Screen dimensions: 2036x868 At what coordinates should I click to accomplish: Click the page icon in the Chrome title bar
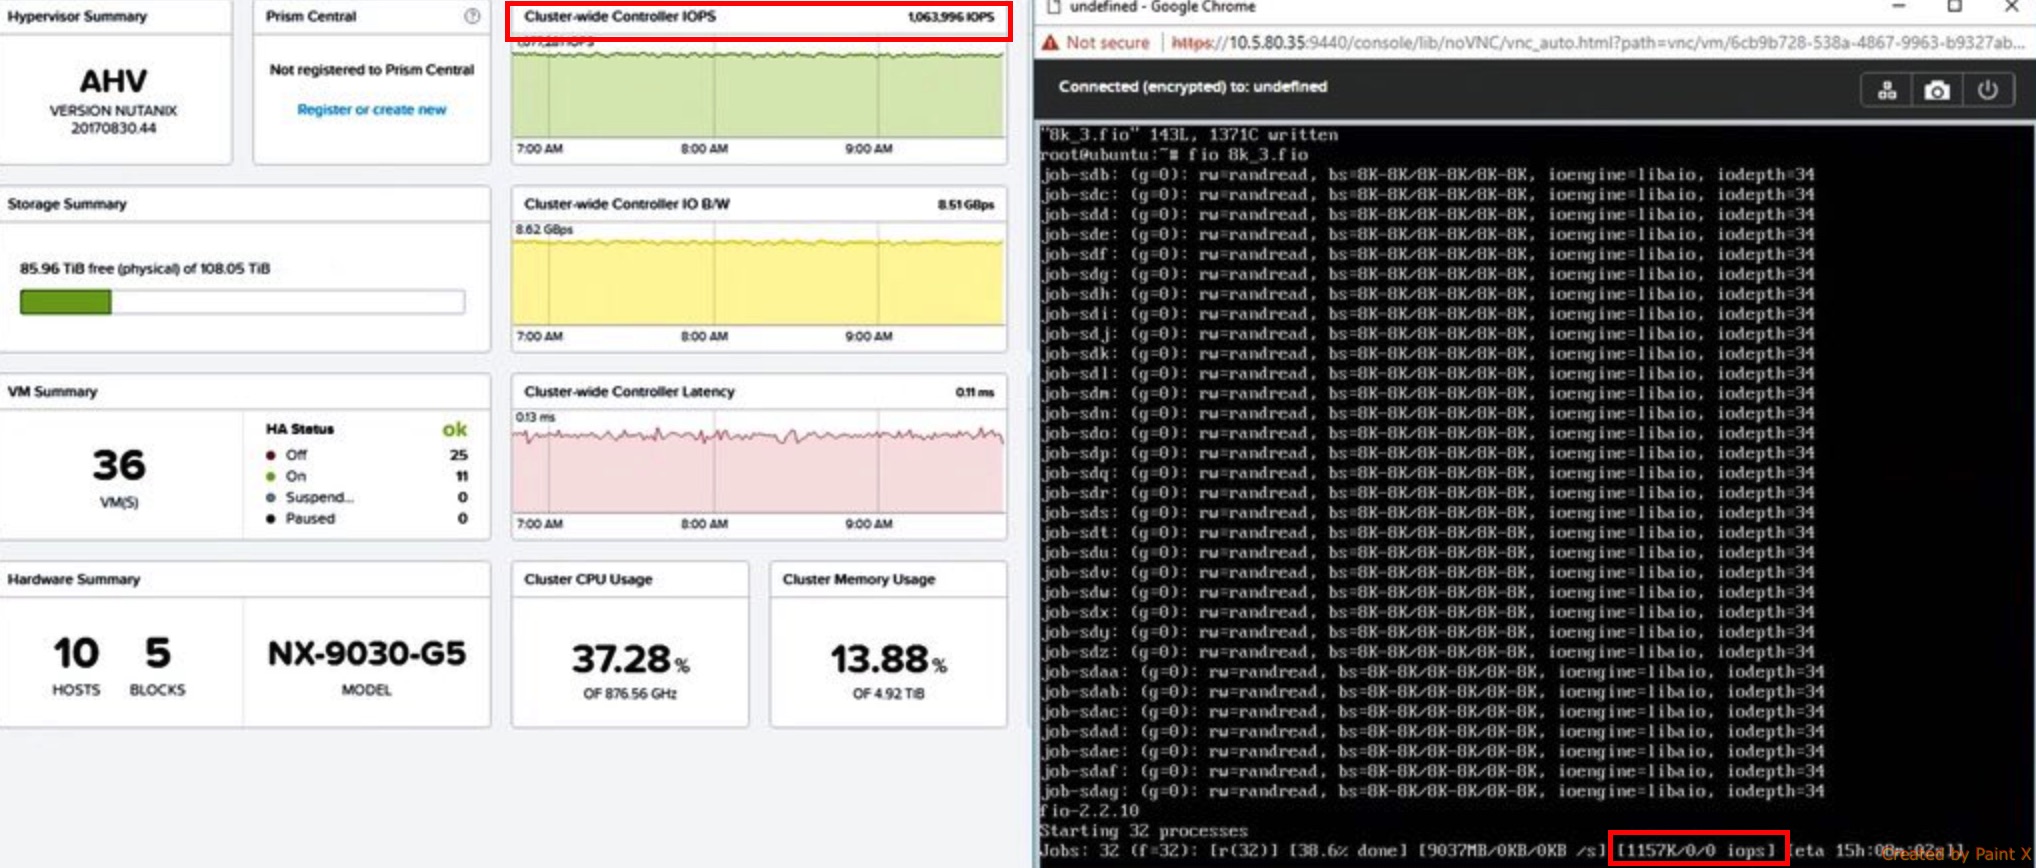pos(1053,7)
